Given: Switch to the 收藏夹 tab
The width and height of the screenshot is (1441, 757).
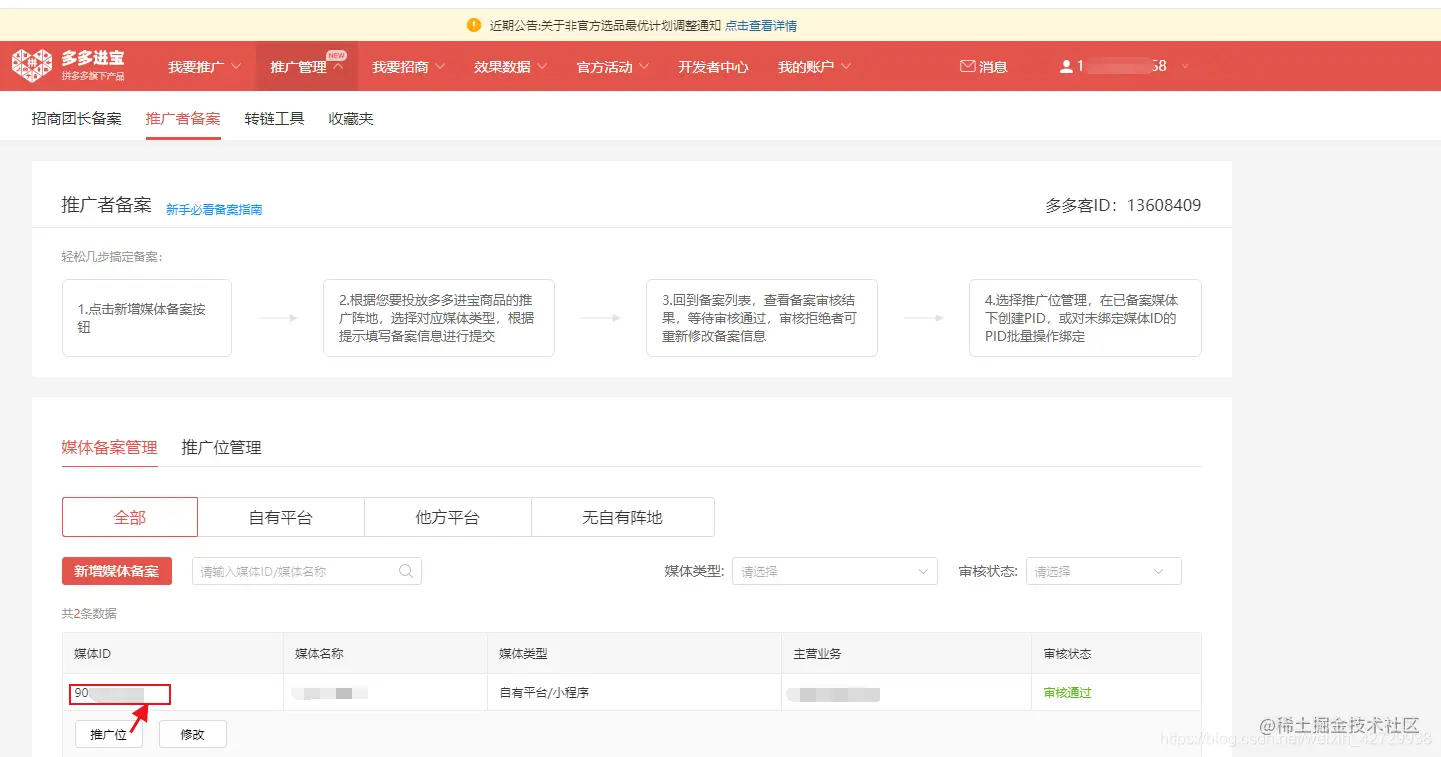Looking at the screenshot, I should pos(351,118).
